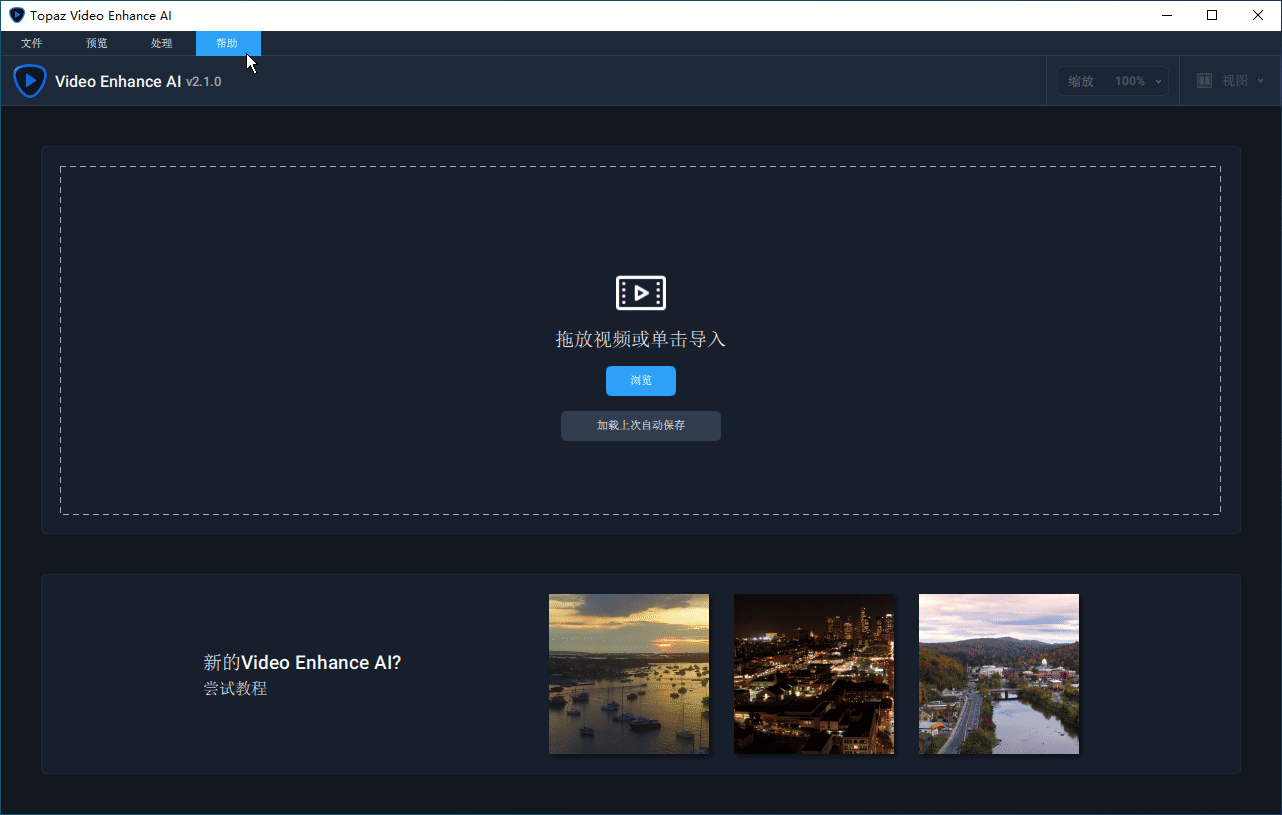Close the Topaz Video Enhance AI window

coord(1258,15)
